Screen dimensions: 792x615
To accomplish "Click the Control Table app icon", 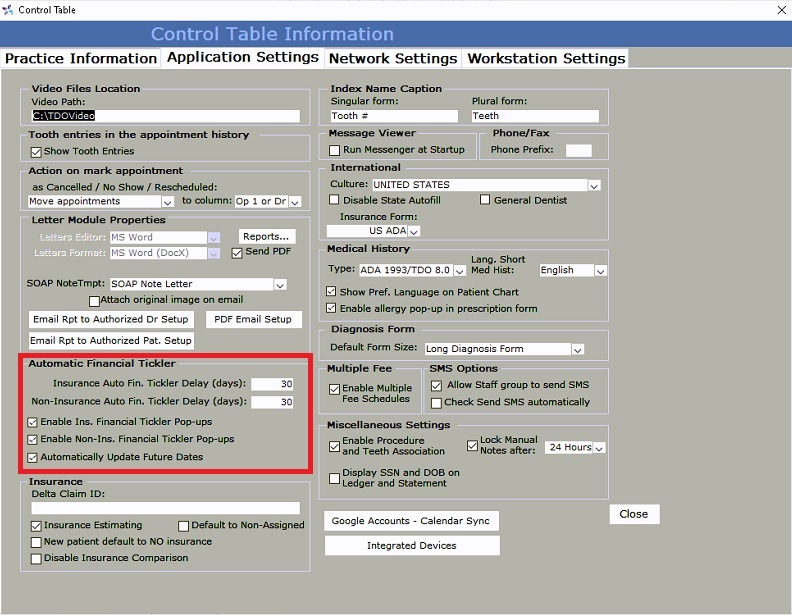I will point(10,10).
